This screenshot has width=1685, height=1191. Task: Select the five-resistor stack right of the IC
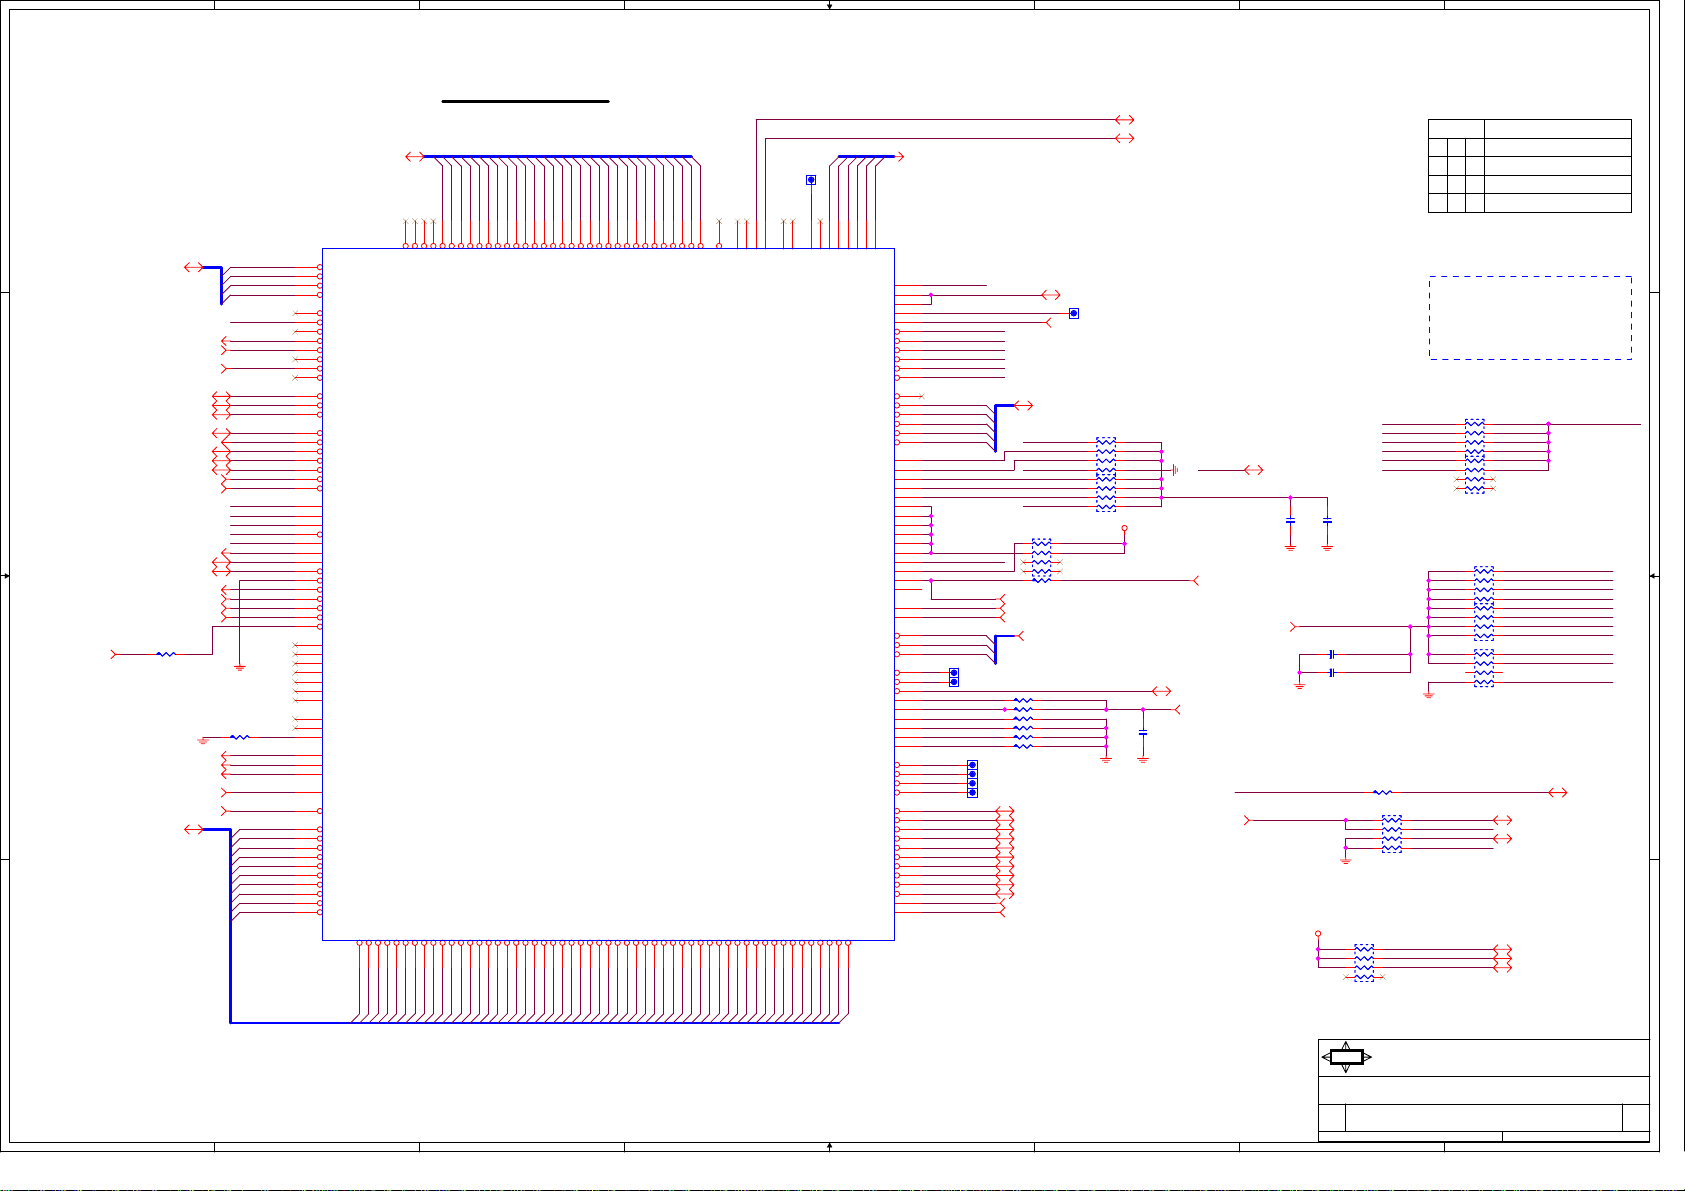pyautogui.click(x=1023, y=723)
